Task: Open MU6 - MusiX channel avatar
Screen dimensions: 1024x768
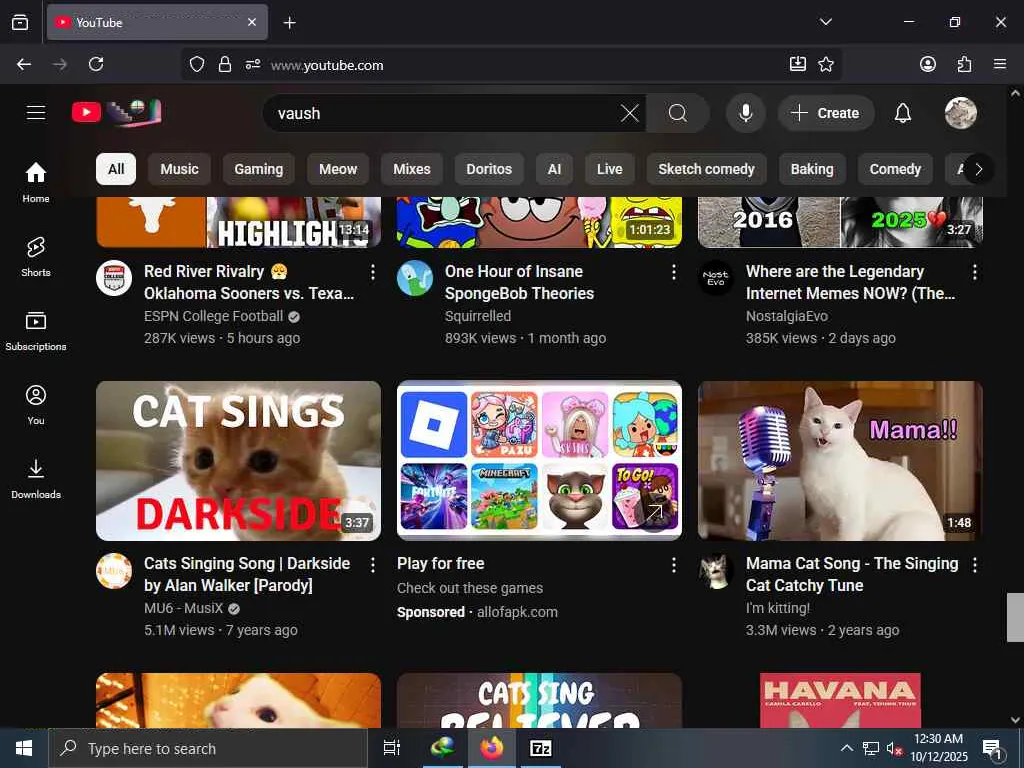Action: (114, 571)
